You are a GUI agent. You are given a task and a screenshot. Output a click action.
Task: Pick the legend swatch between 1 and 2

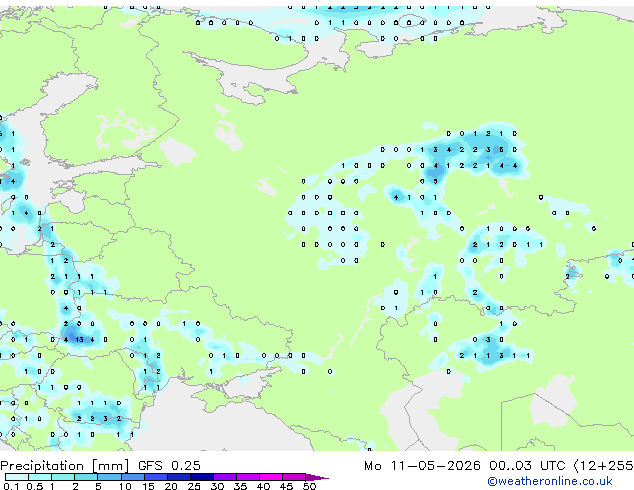(63, 477)
